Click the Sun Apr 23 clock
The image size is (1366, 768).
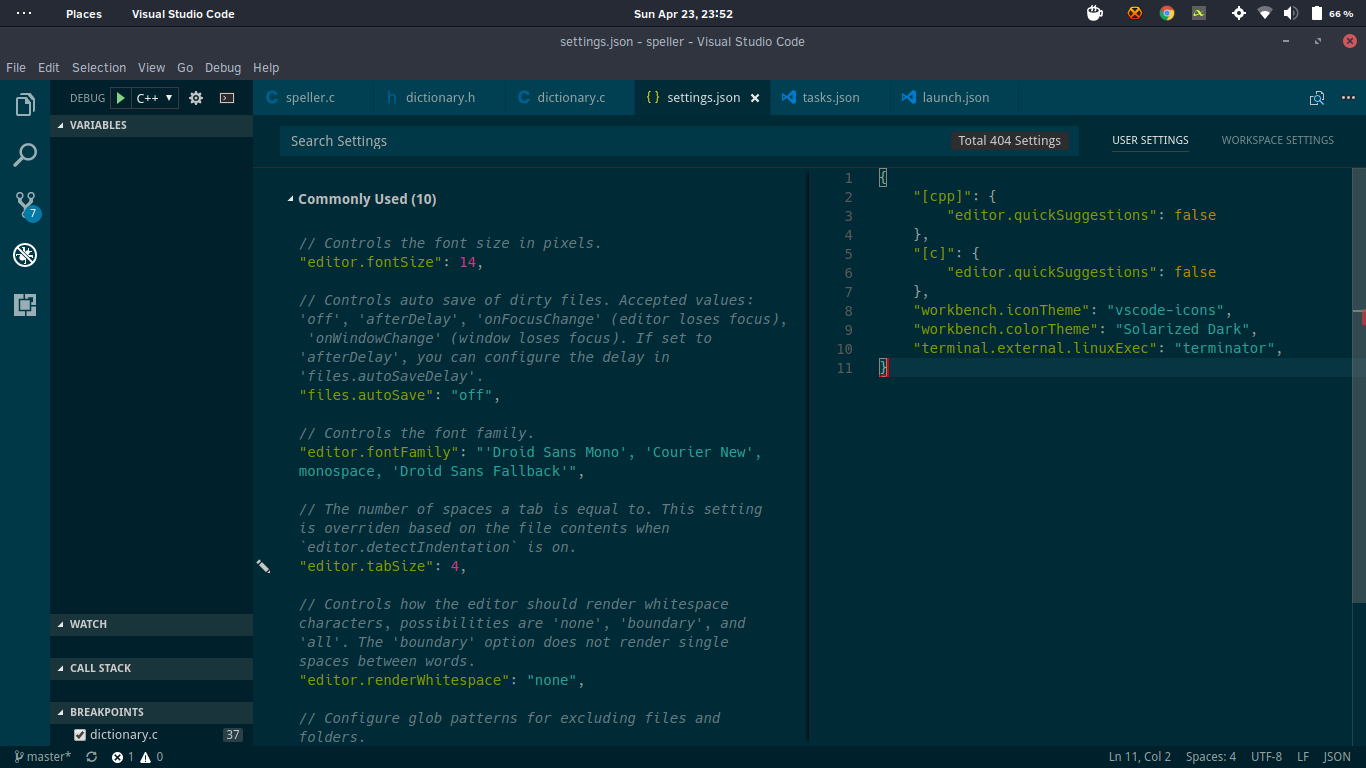click(683, 14)
